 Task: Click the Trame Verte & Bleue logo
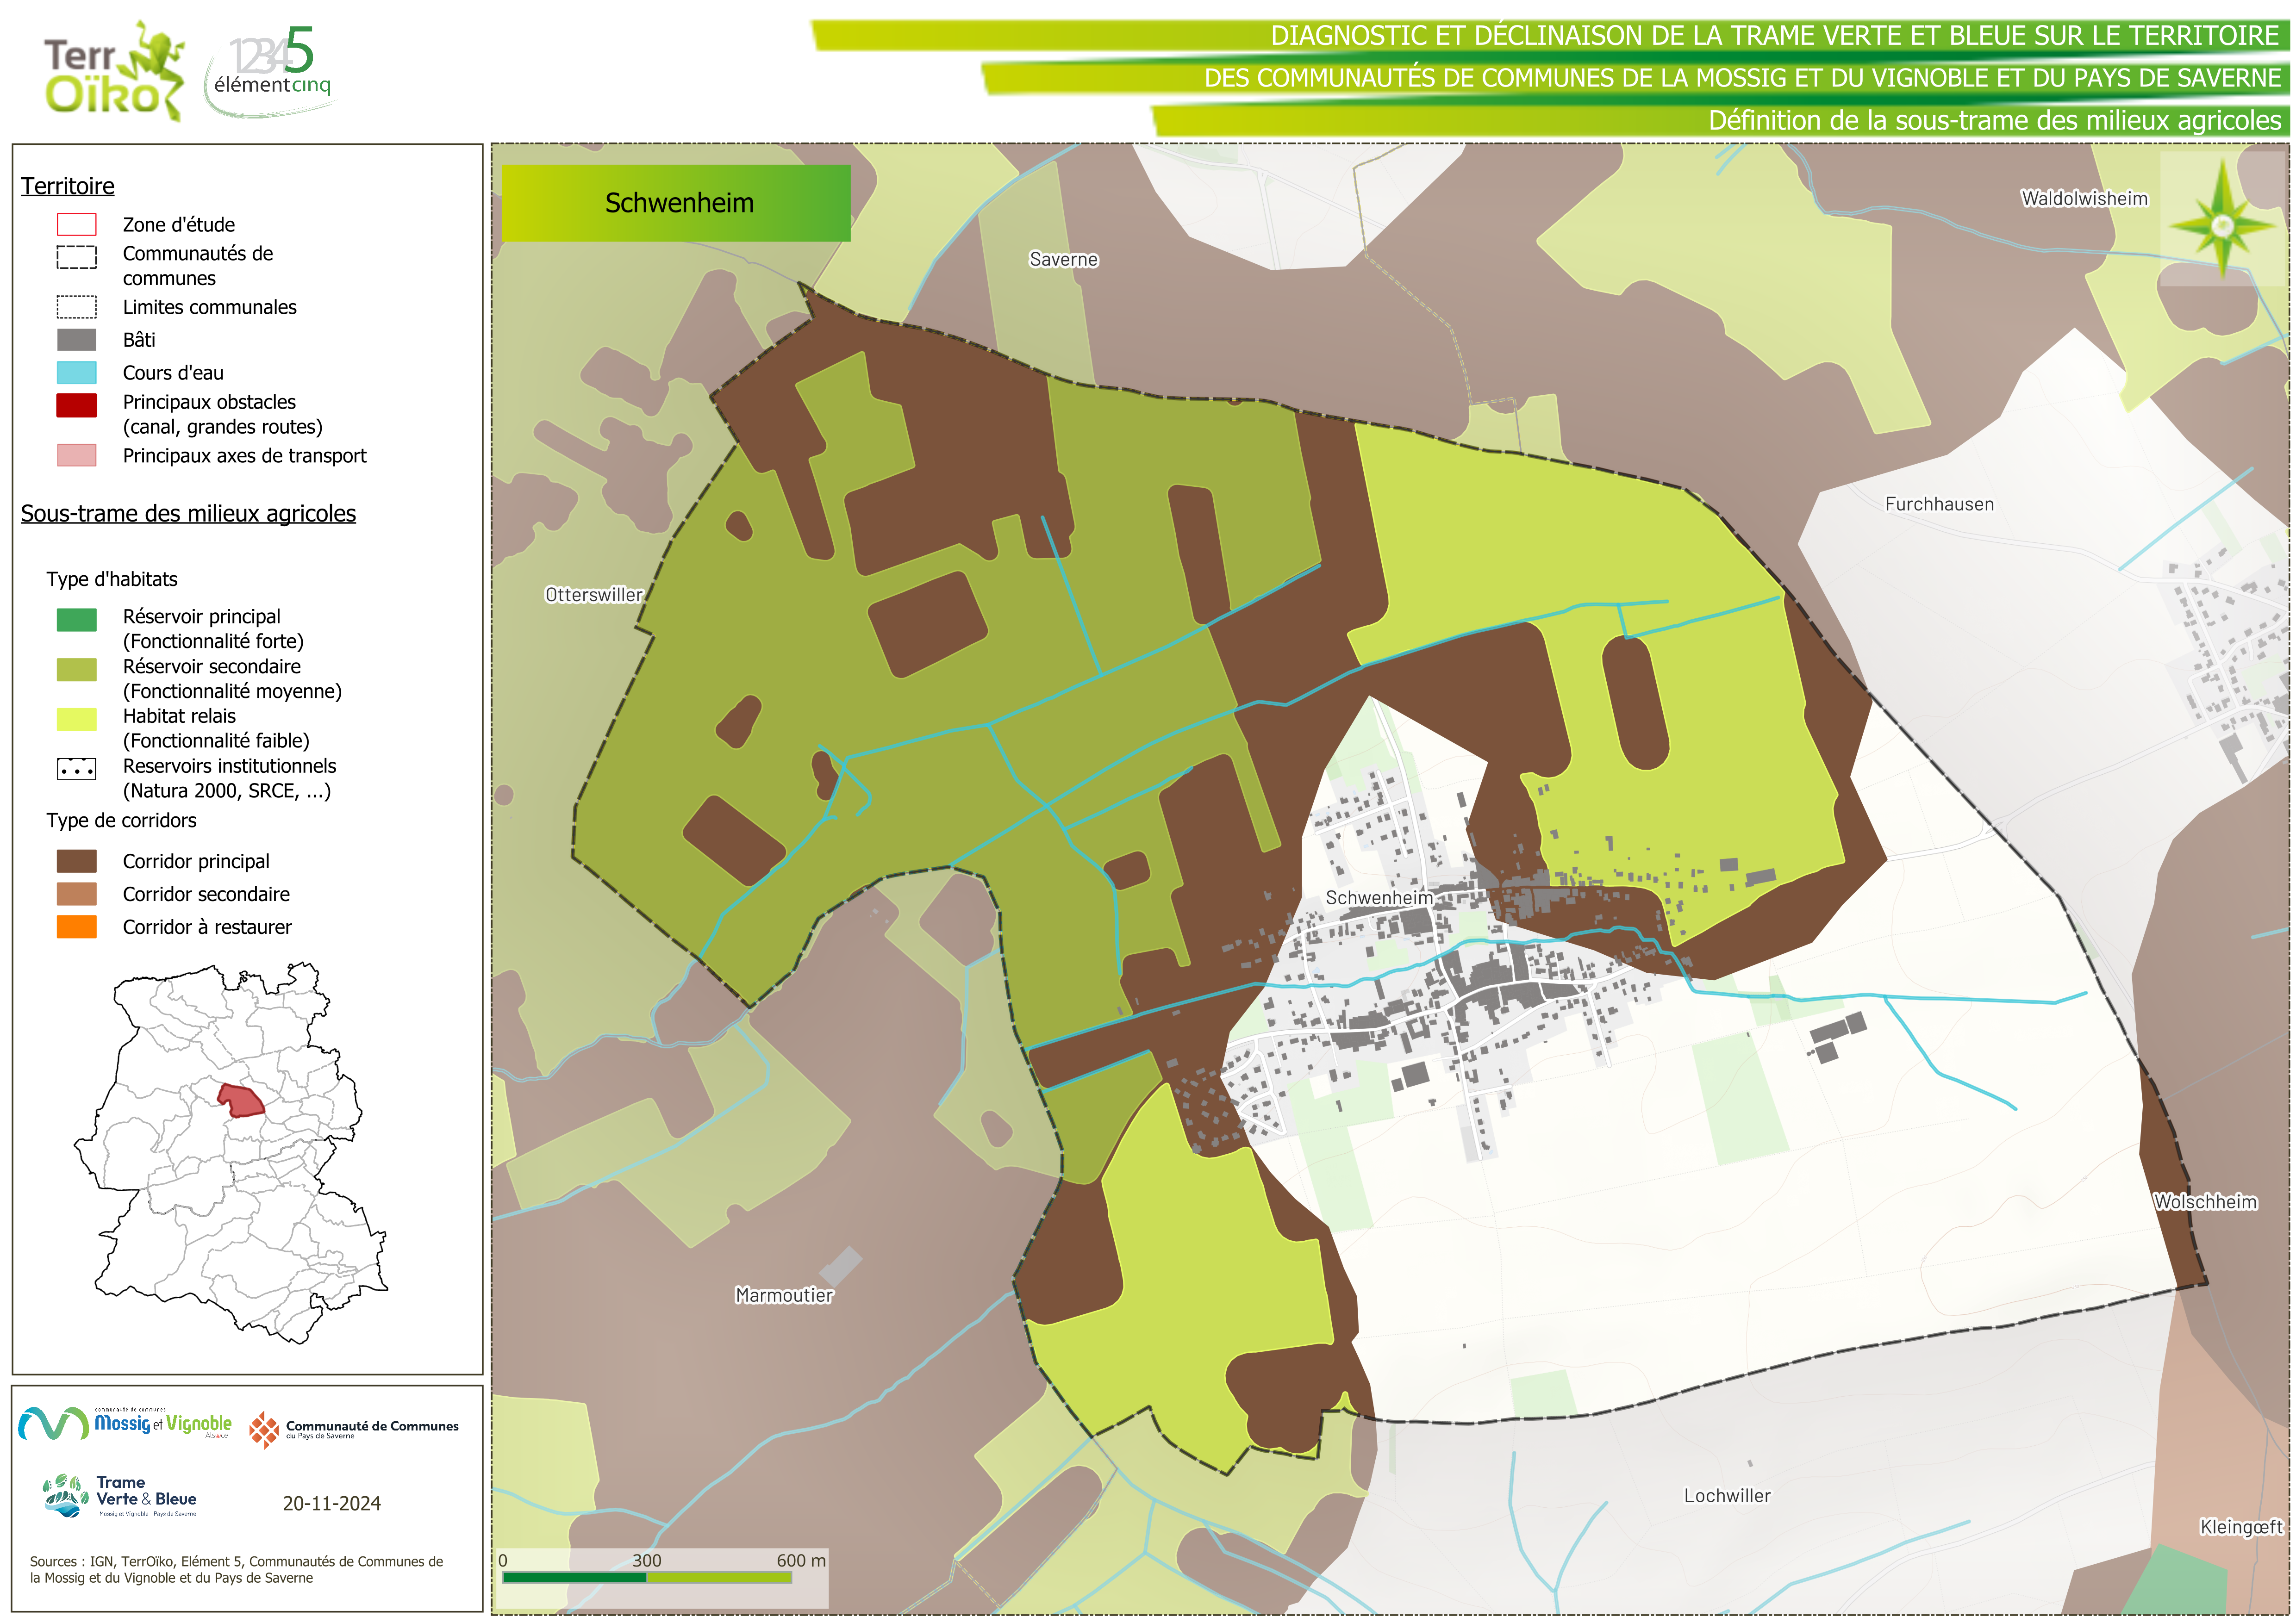pos(120,1497)
